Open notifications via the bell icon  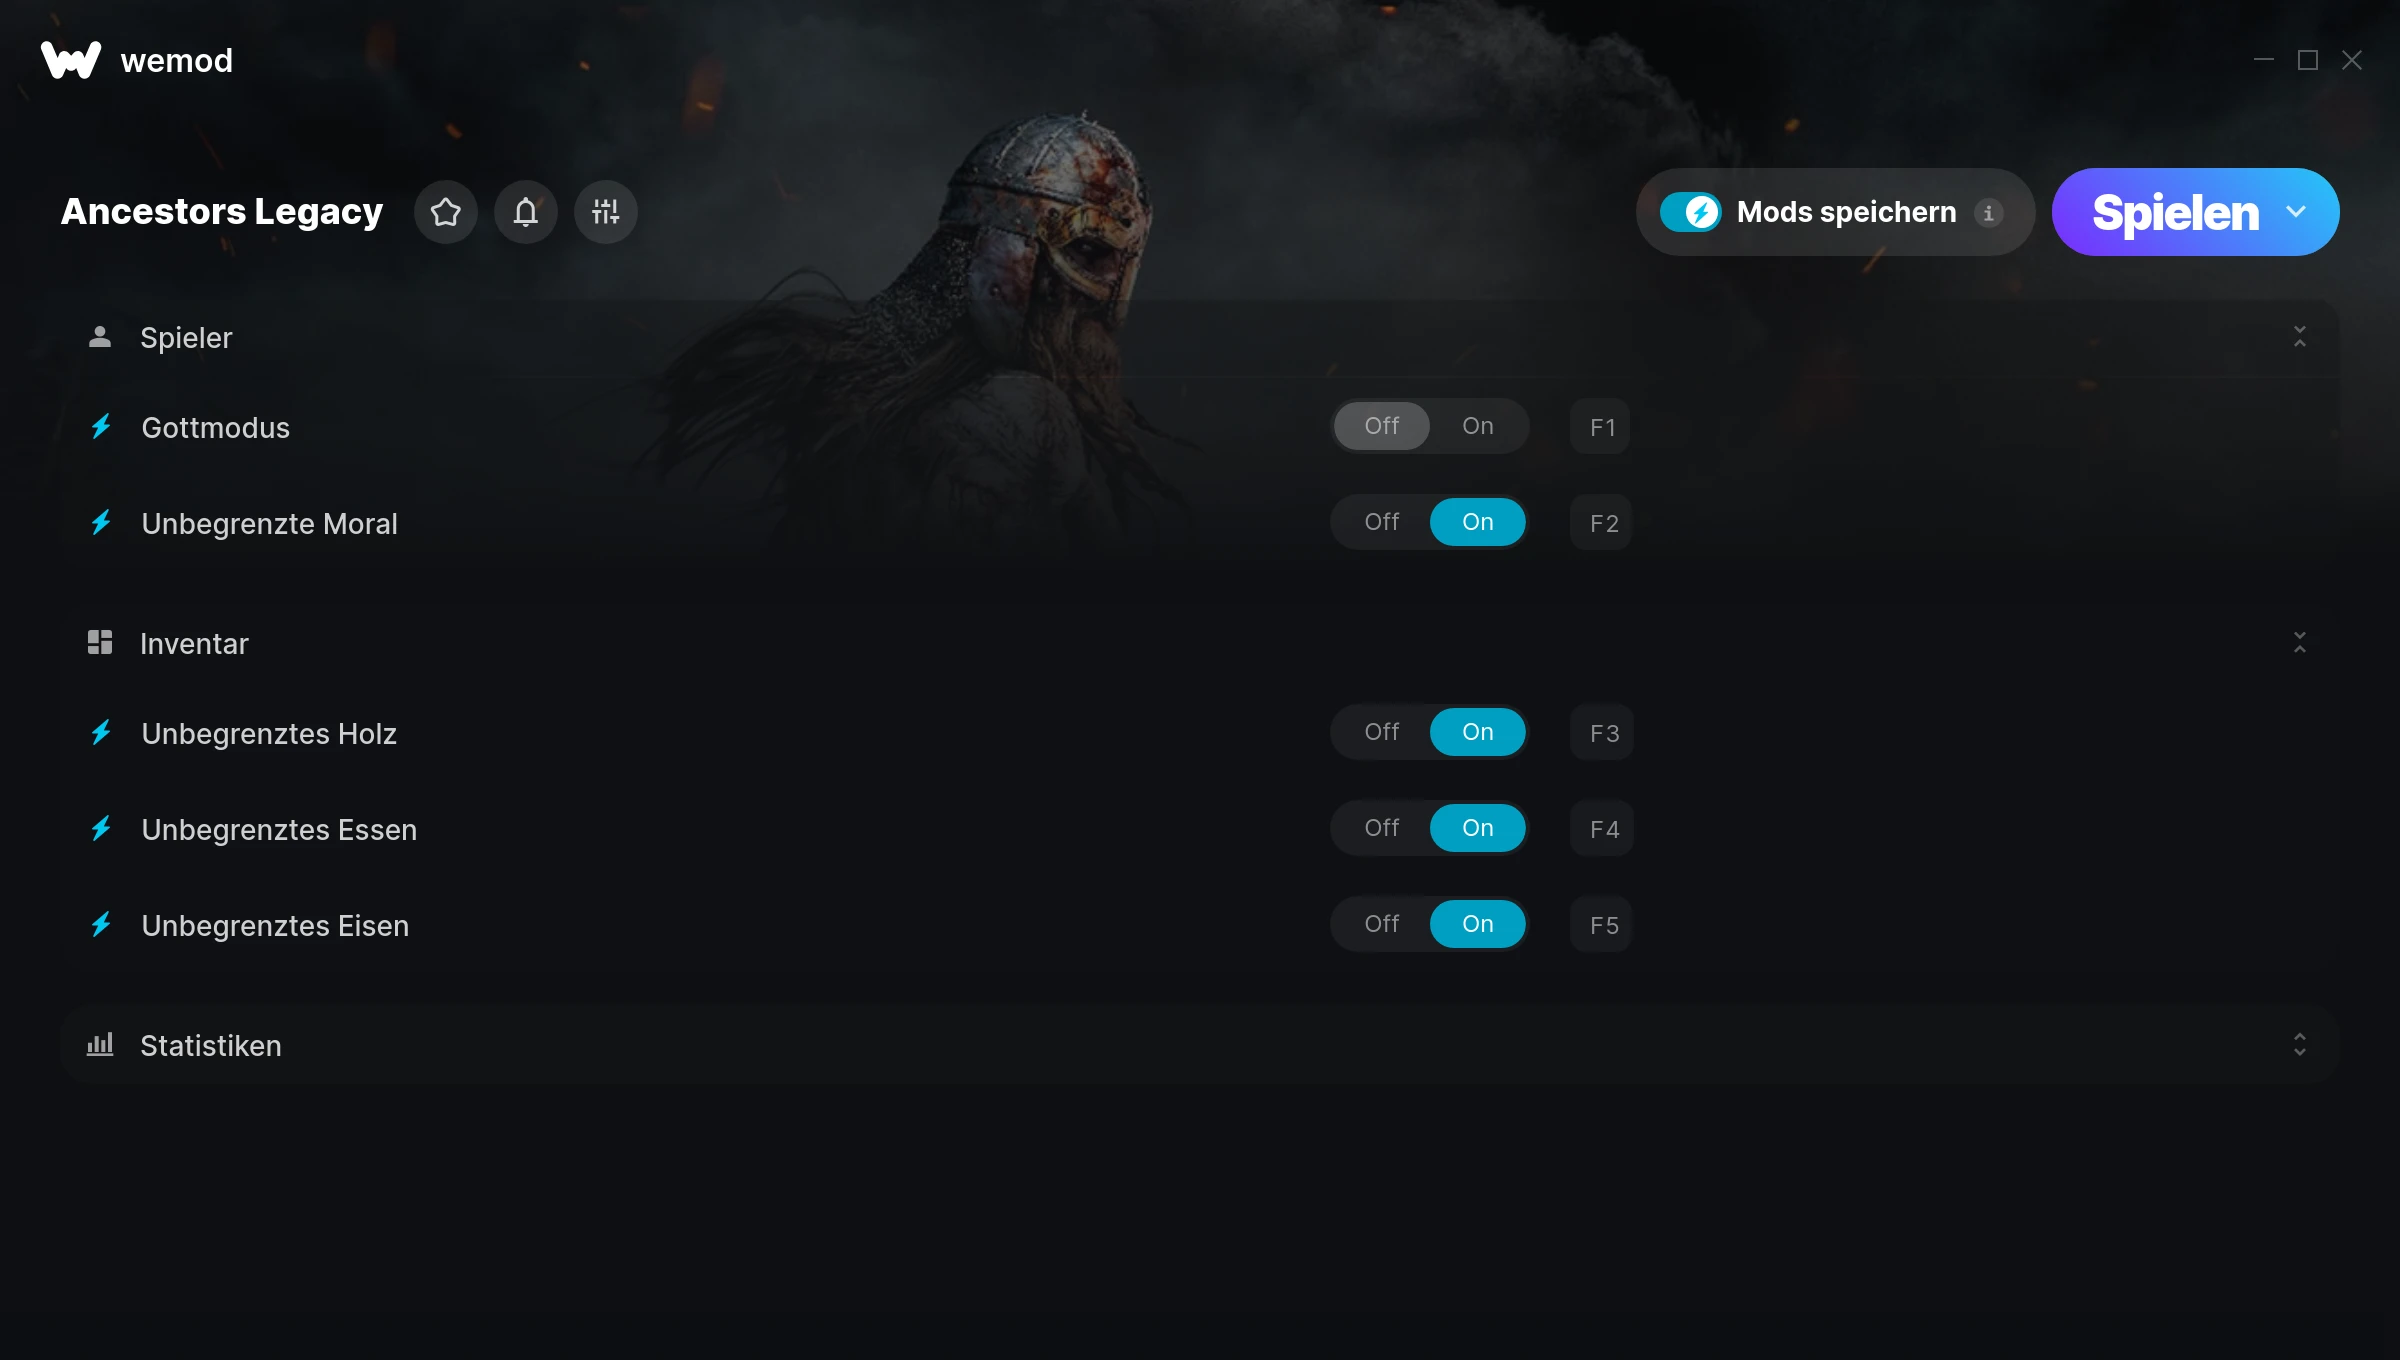[x=526, y=212]
